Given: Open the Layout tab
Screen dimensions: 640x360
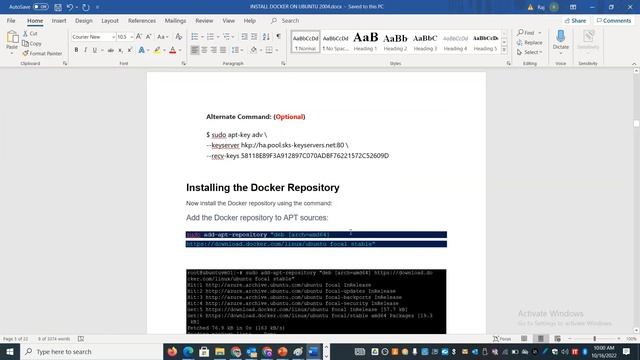Looking at the screenshot, I should [110, 20].
